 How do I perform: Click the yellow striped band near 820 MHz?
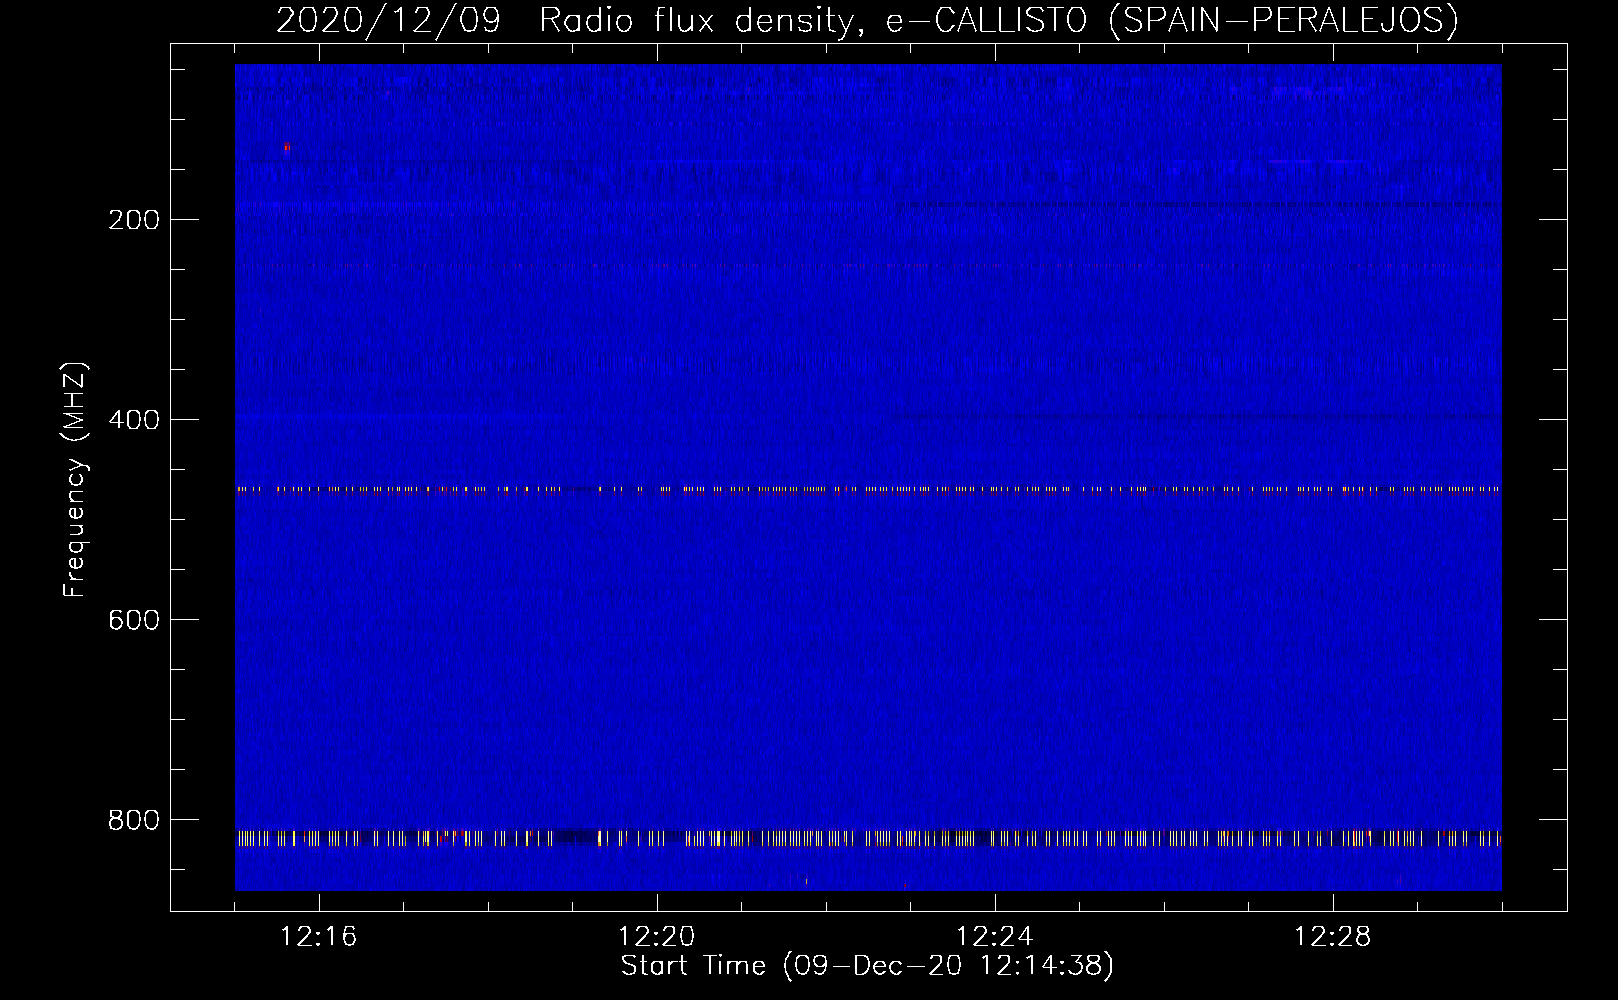point(868,838)
